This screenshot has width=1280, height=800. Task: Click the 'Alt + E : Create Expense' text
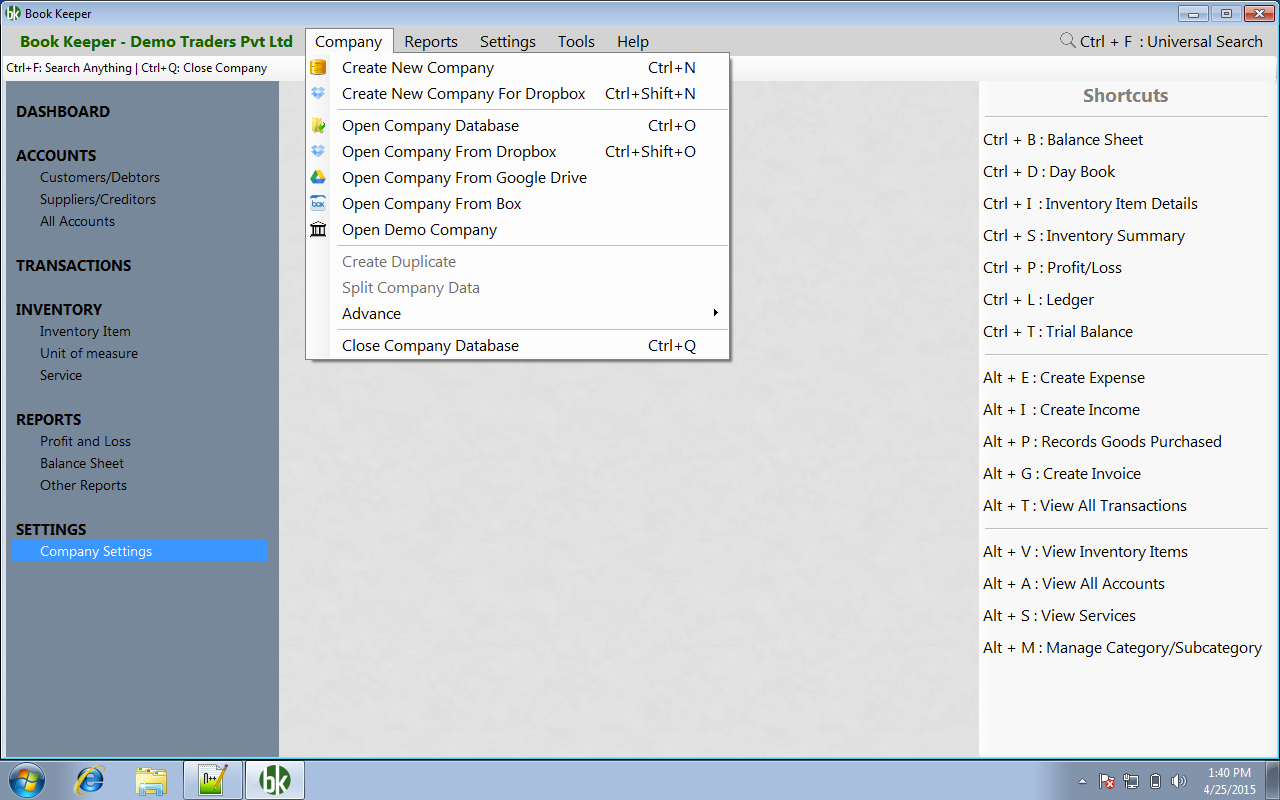click(1064, 378)
